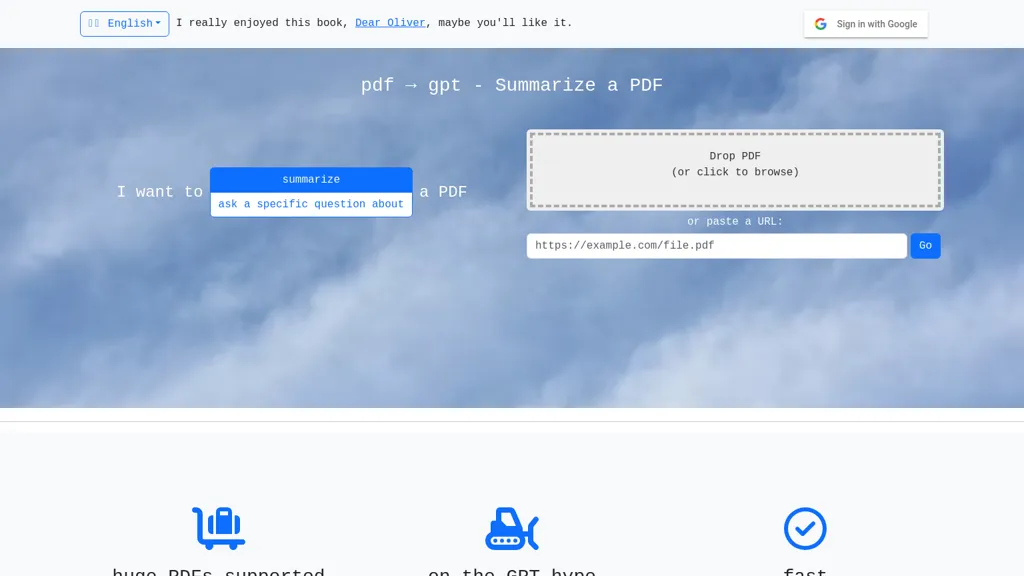Image resolution: width=1024 pixels, height=576 pixels.
Task: Click the 'on the GPT hype' heading
Action: (x=511, y=571)
